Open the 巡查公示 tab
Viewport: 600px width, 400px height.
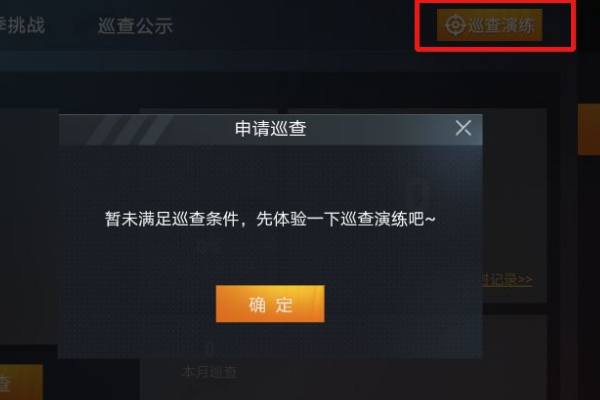(135, 26)
